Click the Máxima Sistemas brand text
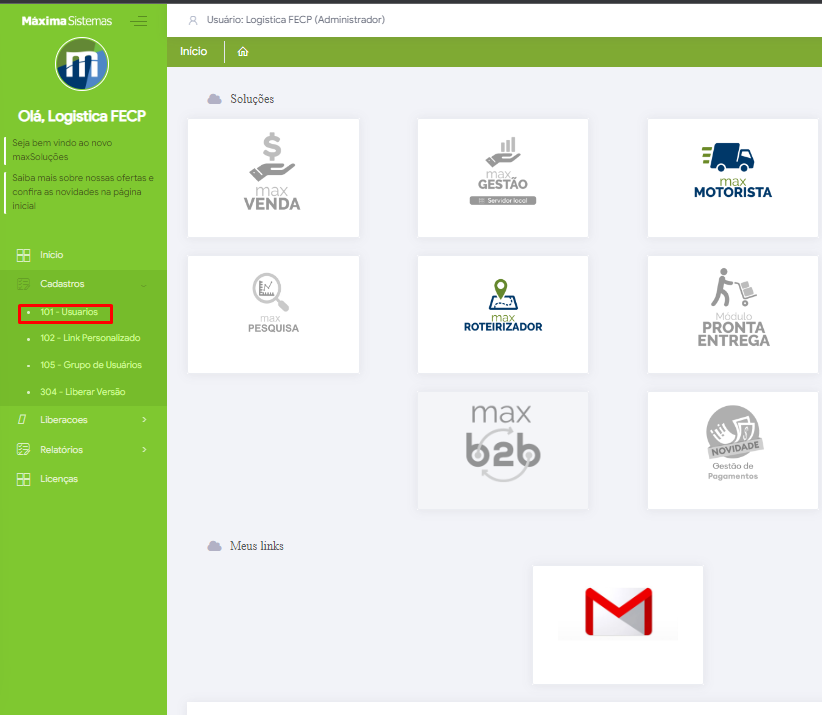The height and width of the screenshot is (715, 822). (67, 21)
